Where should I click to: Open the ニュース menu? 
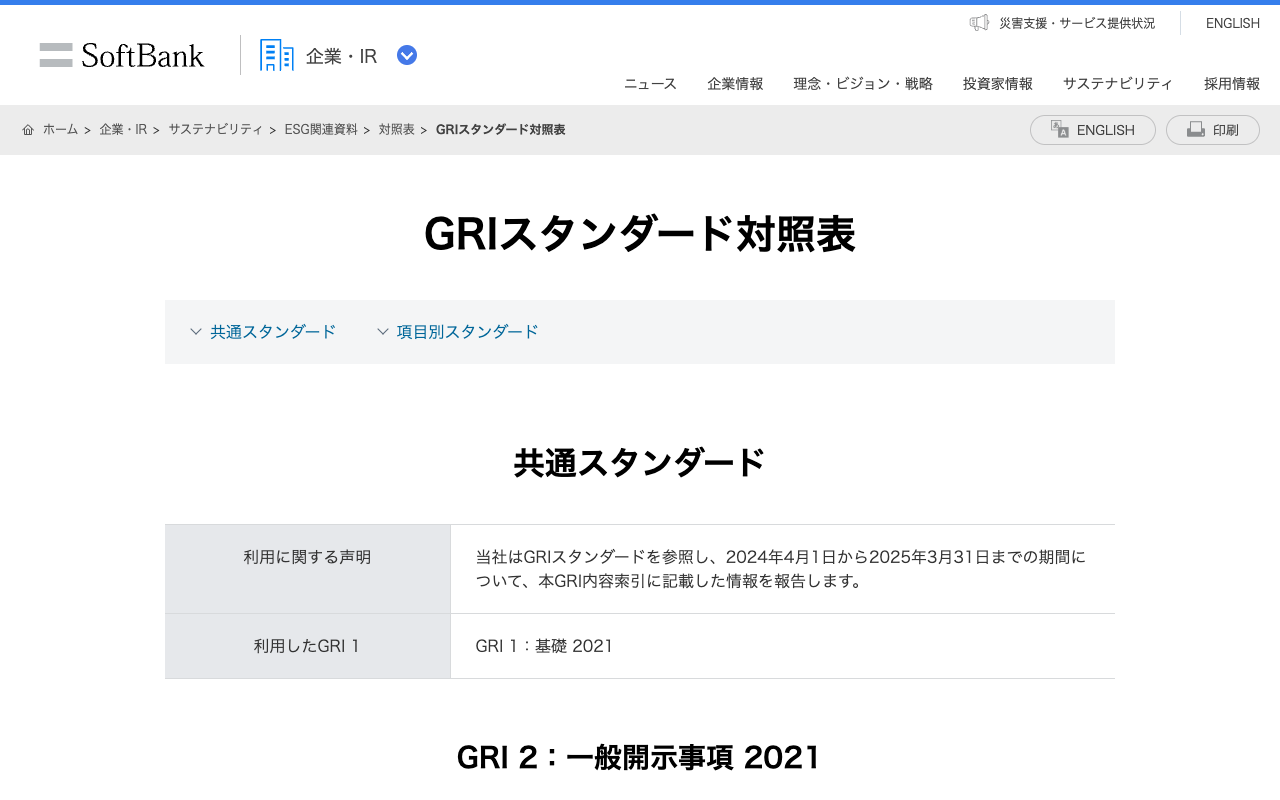click(x=650, y=84)
